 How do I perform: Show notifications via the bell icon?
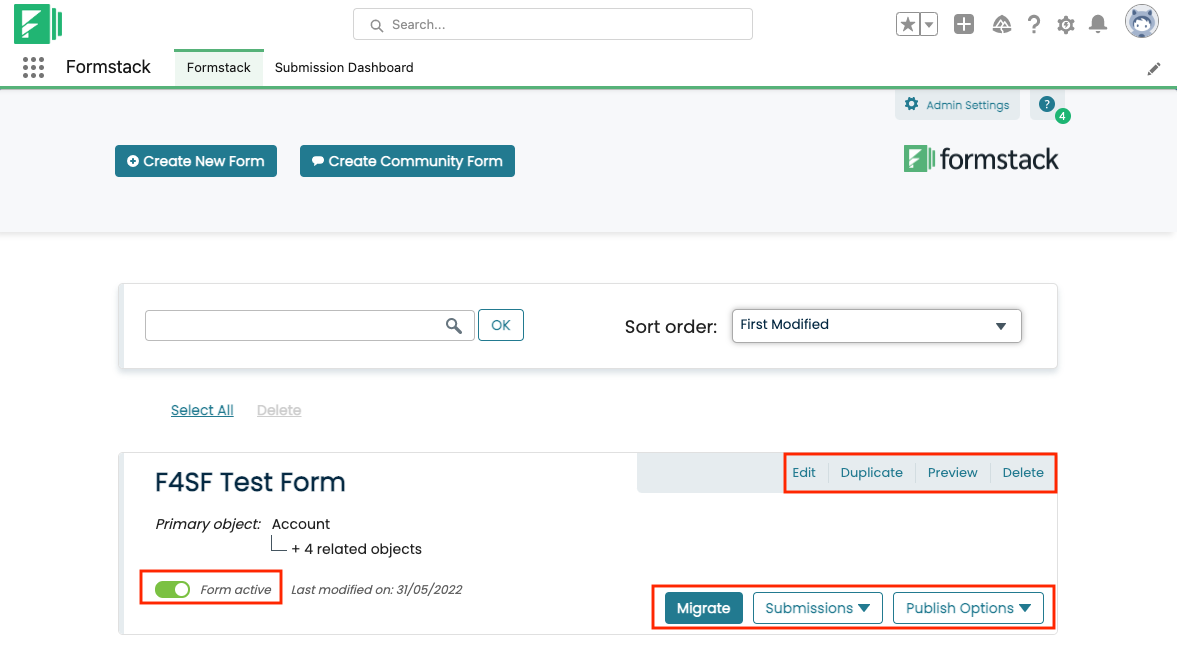pos(1098,25)
